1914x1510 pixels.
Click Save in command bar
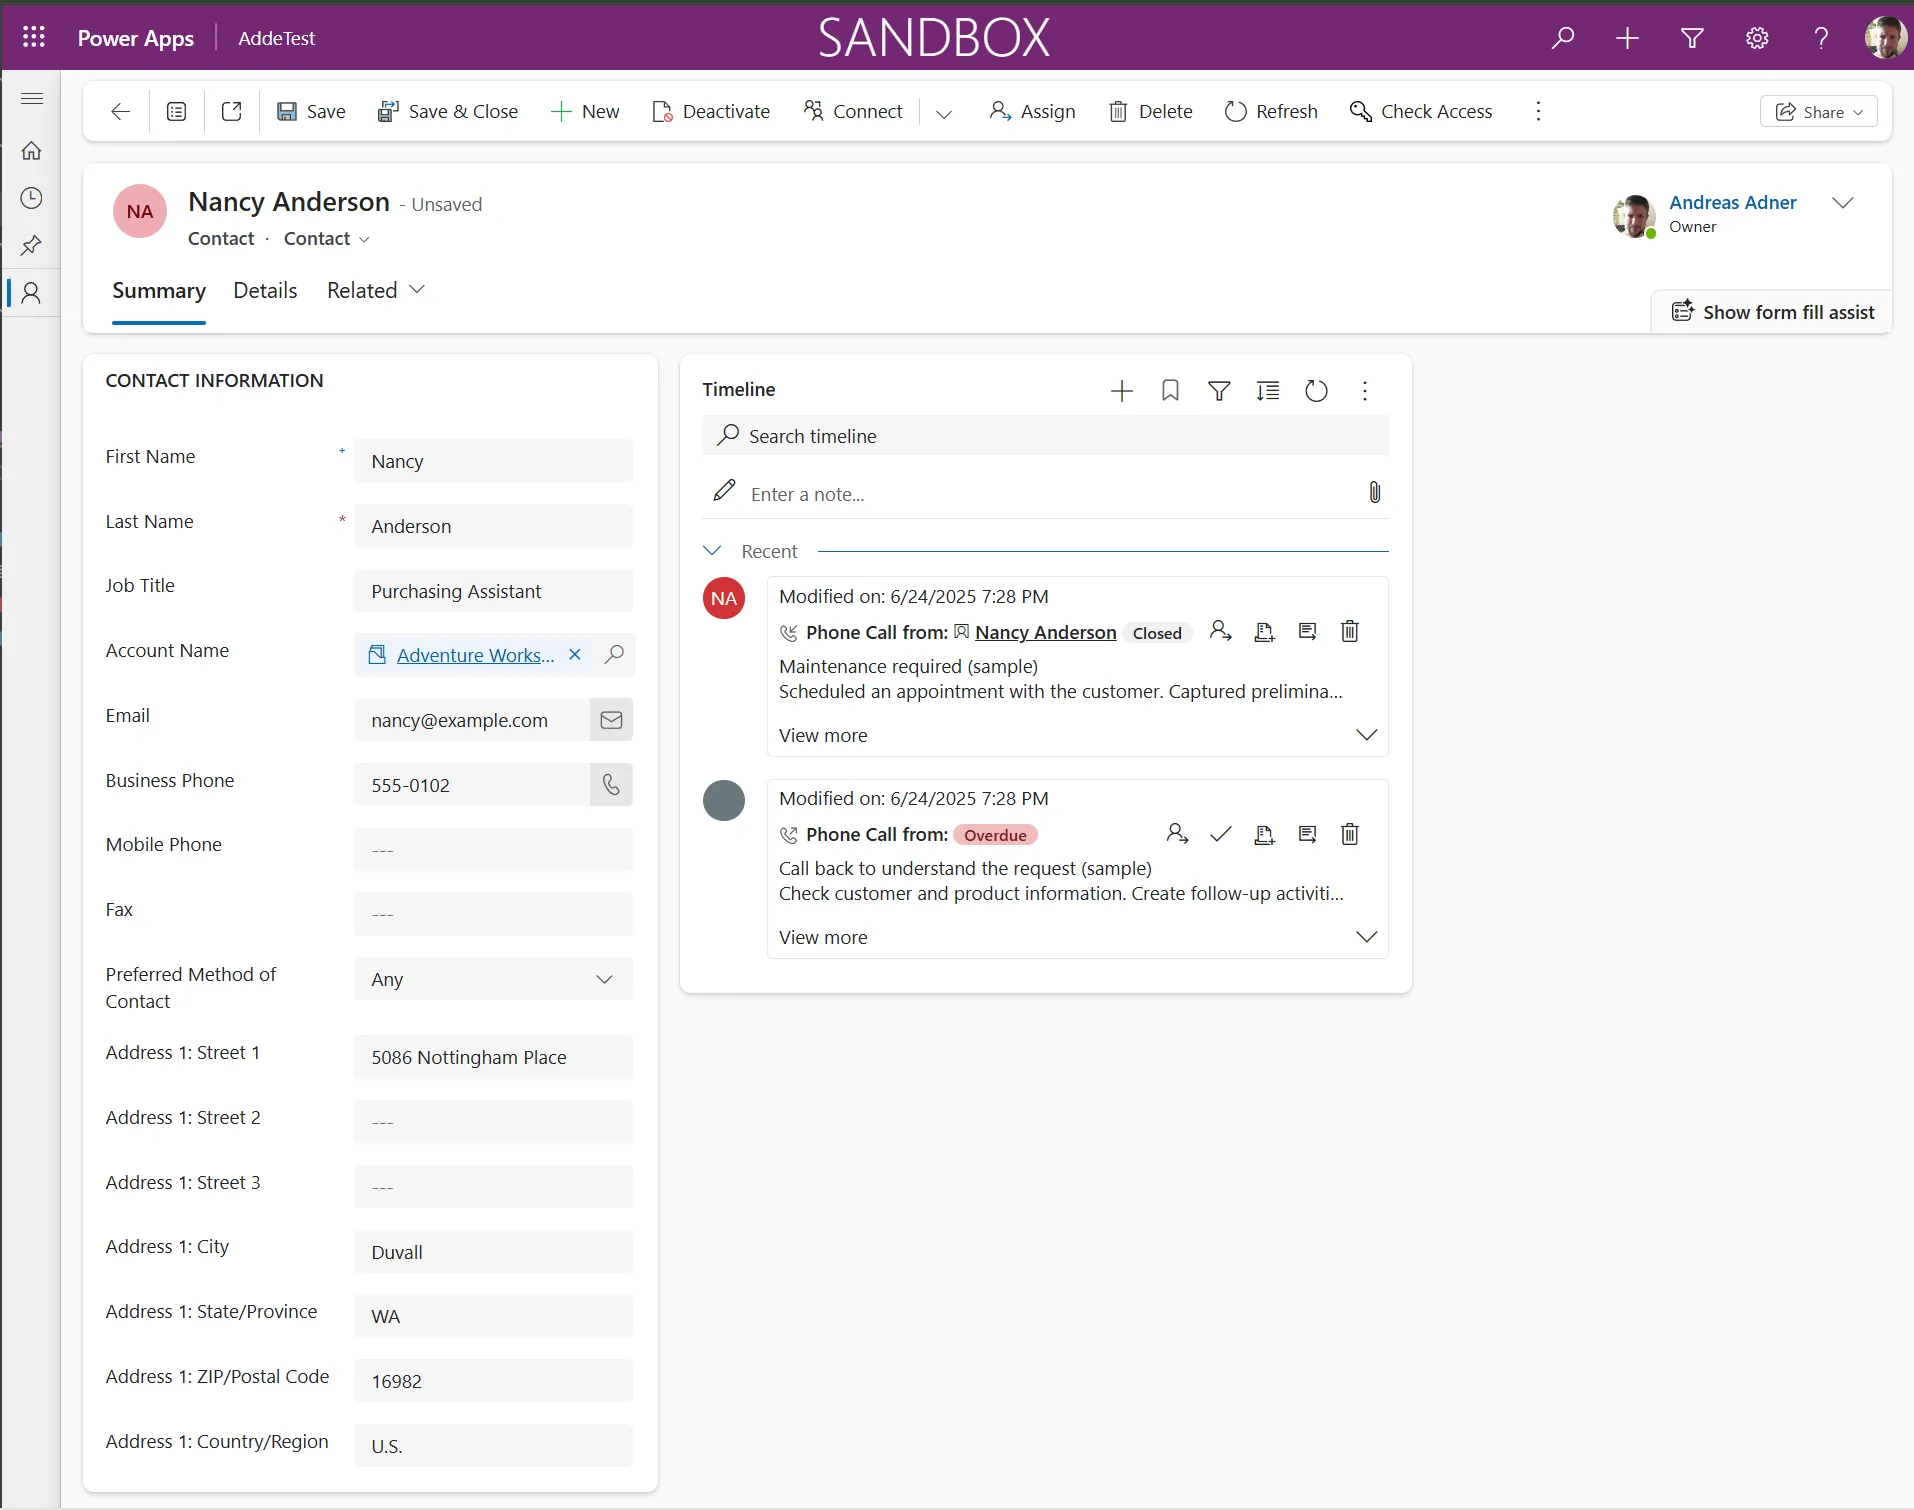[x=311, y=111]
